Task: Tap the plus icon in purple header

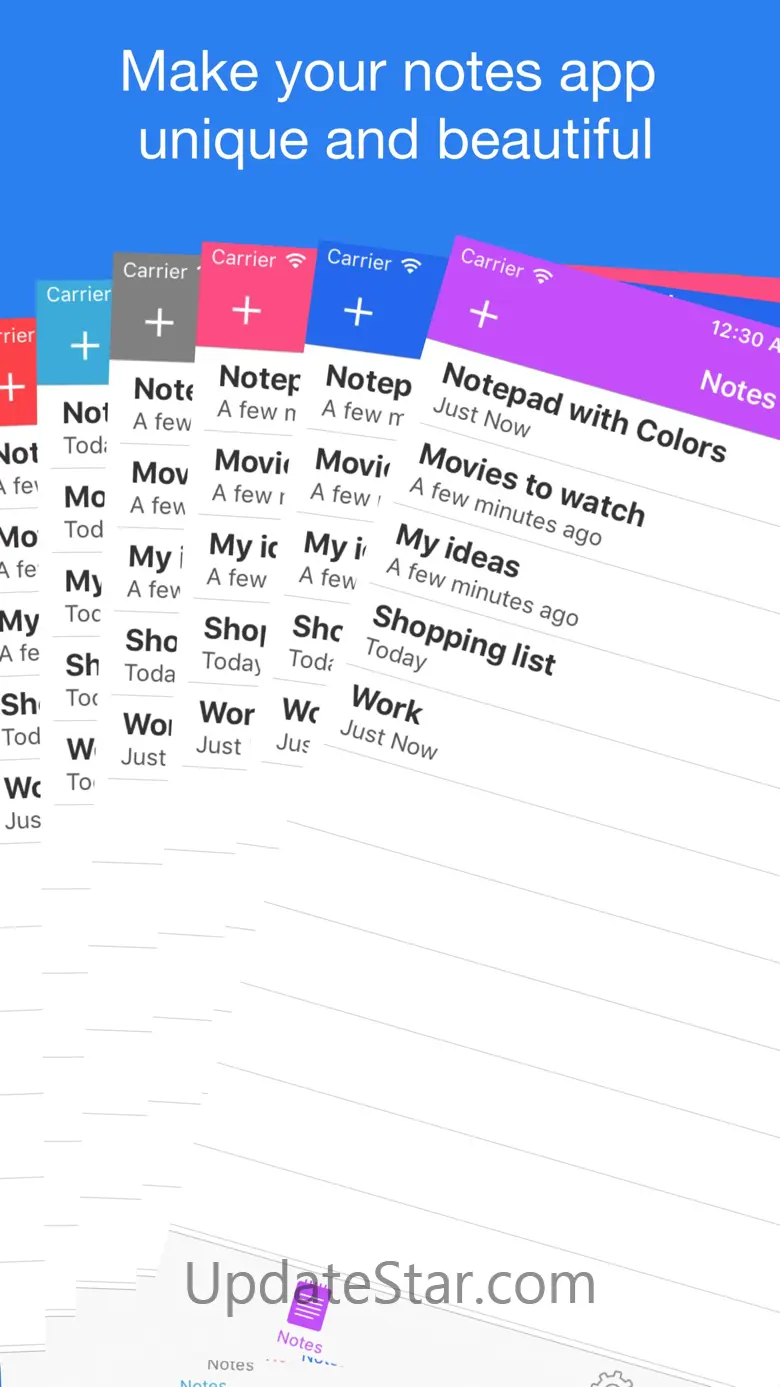Action: click(484, 315)
